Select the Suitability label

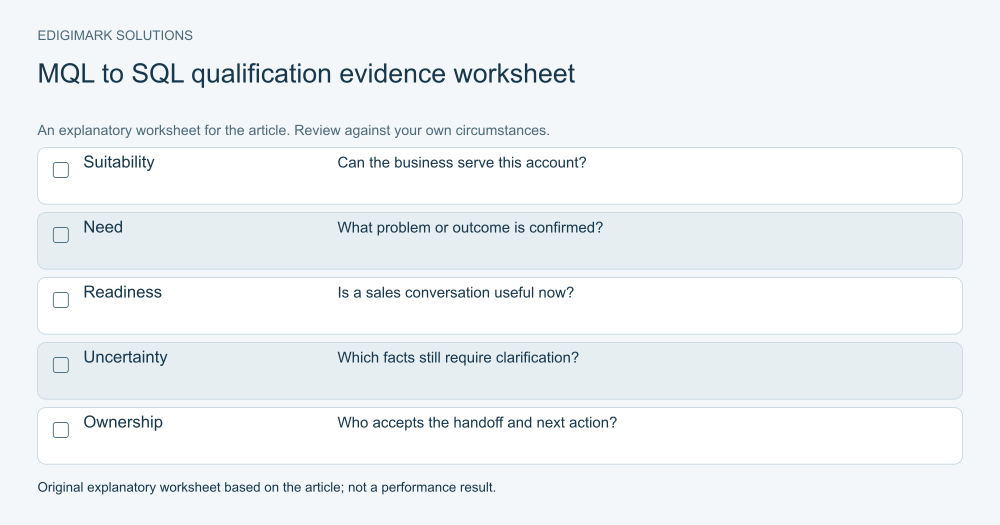click(119, 162)
